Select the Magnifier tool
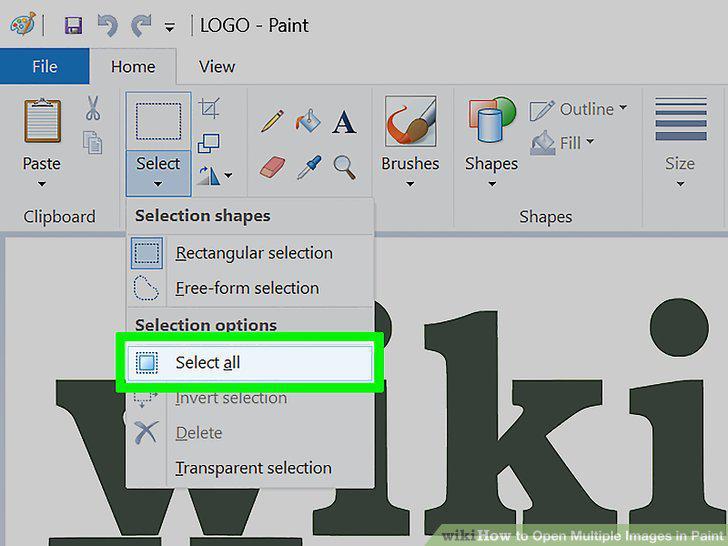Screen dimensions: 728x546 344,167
